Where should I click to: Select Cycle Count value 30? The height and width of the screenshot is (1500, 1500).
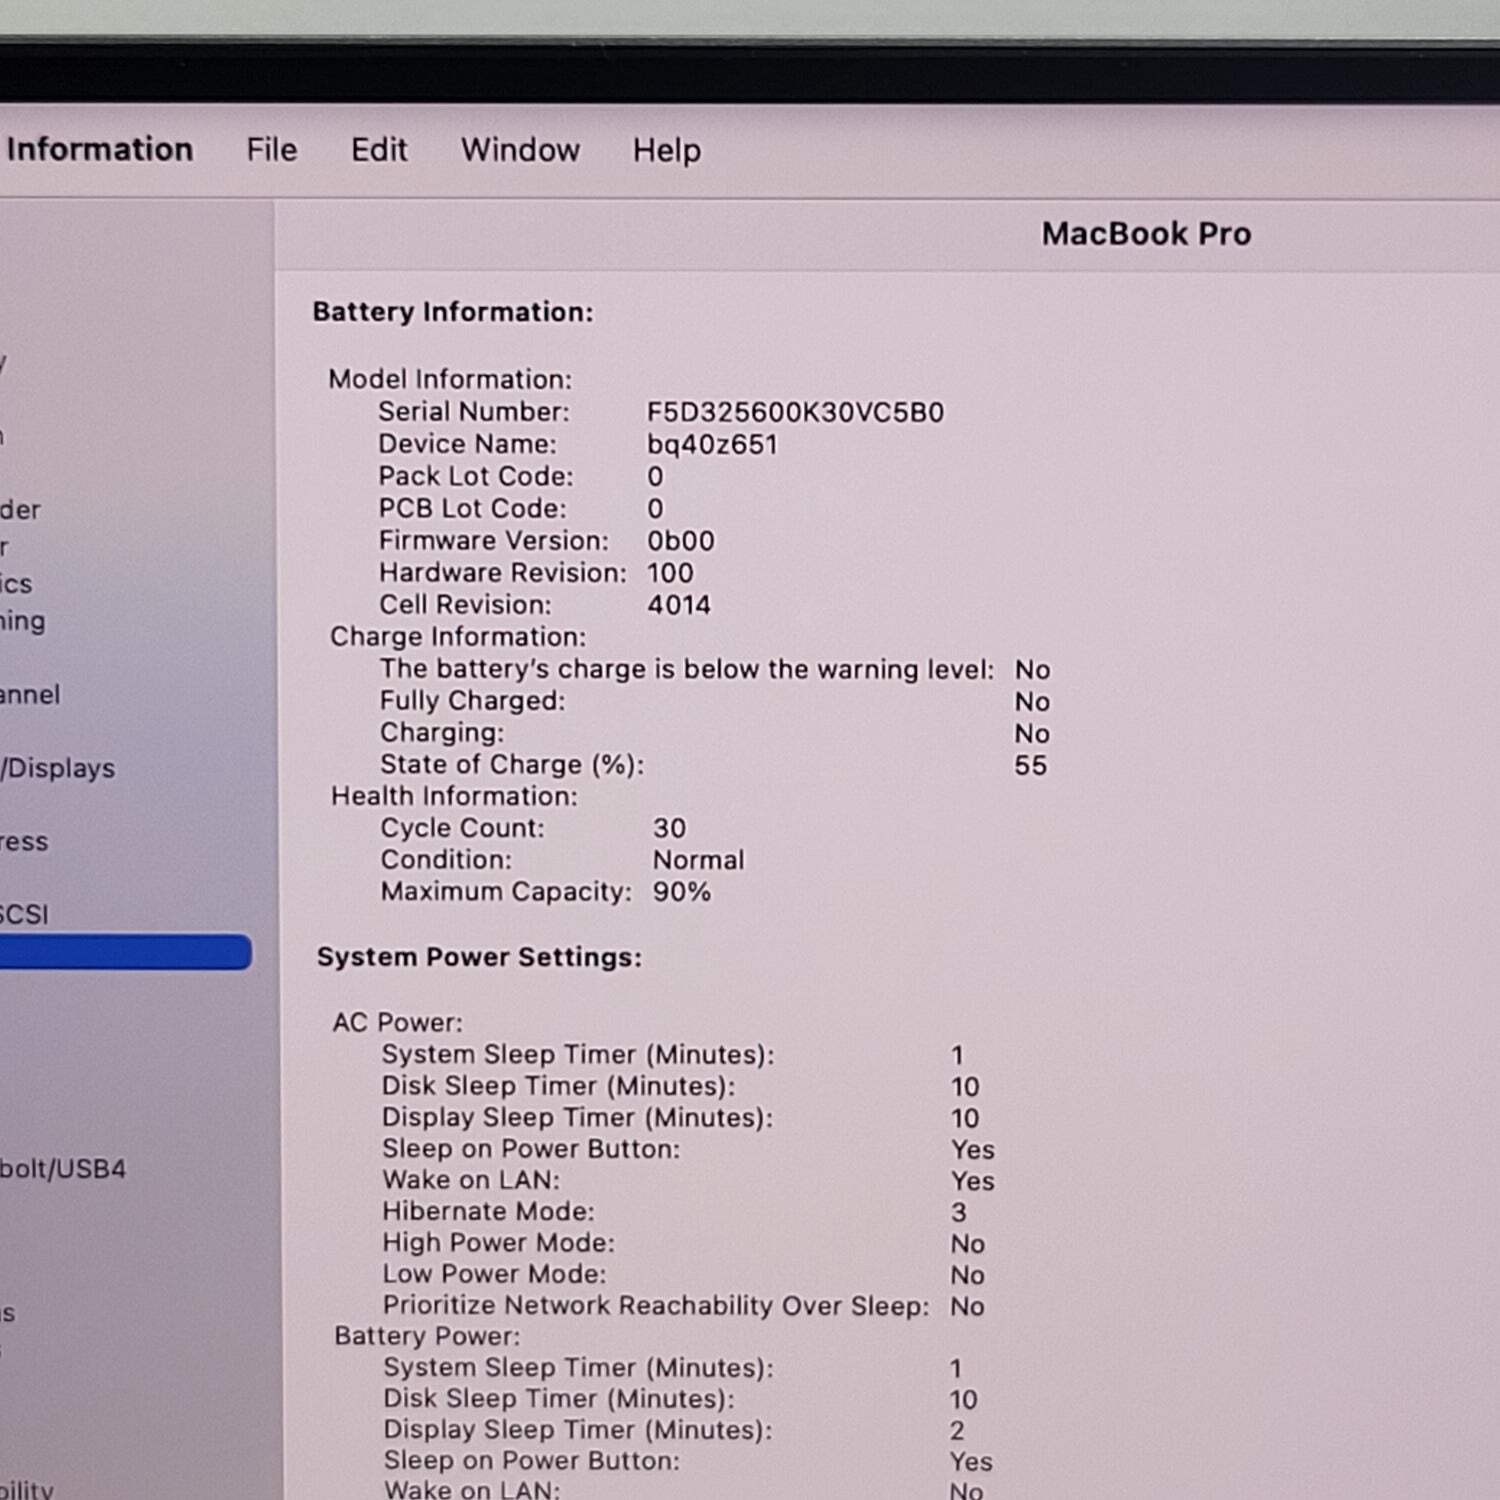point(670,828)
